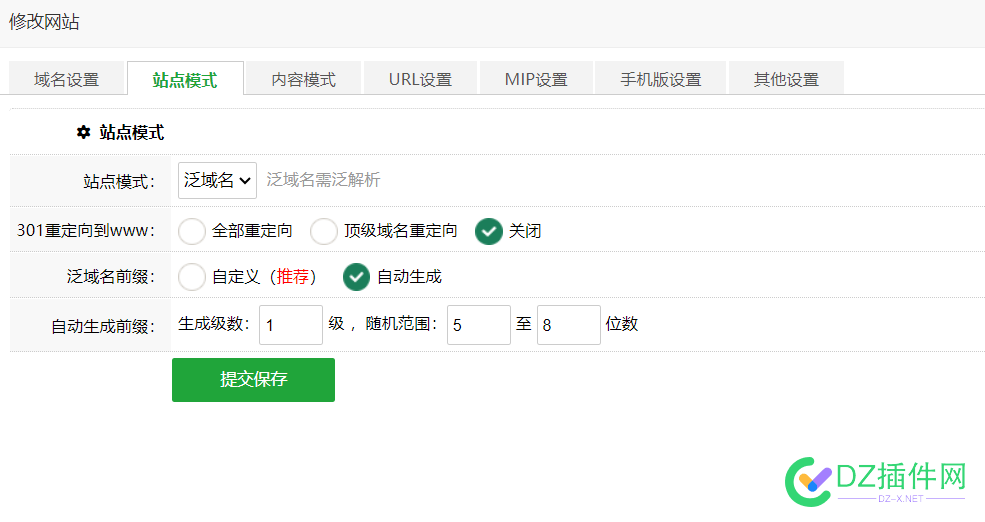Choose 顶级域名重定向 radio option

[x=324, y=231]
